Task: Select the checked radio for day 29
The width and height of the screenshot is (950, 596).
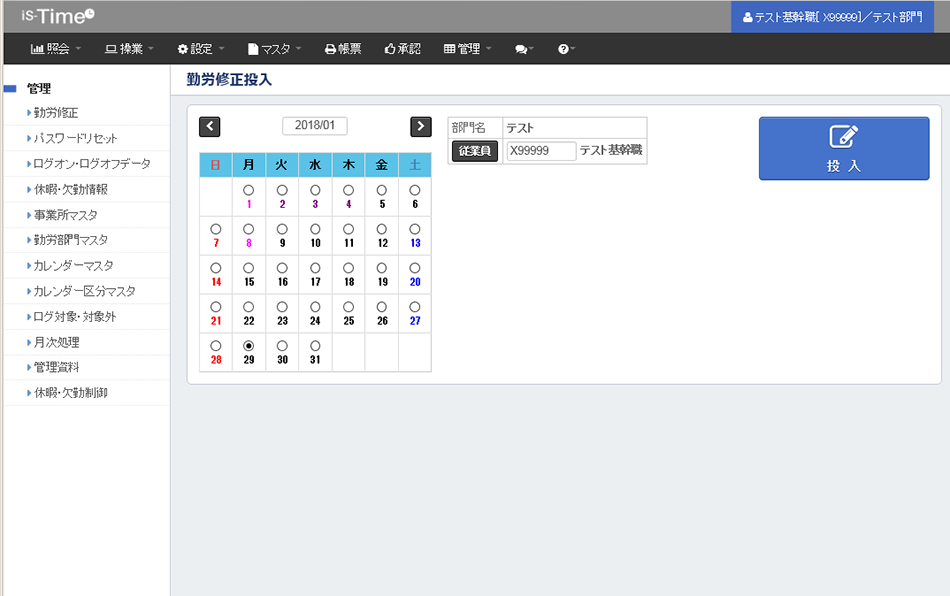Action: click(x=248, y=345)
